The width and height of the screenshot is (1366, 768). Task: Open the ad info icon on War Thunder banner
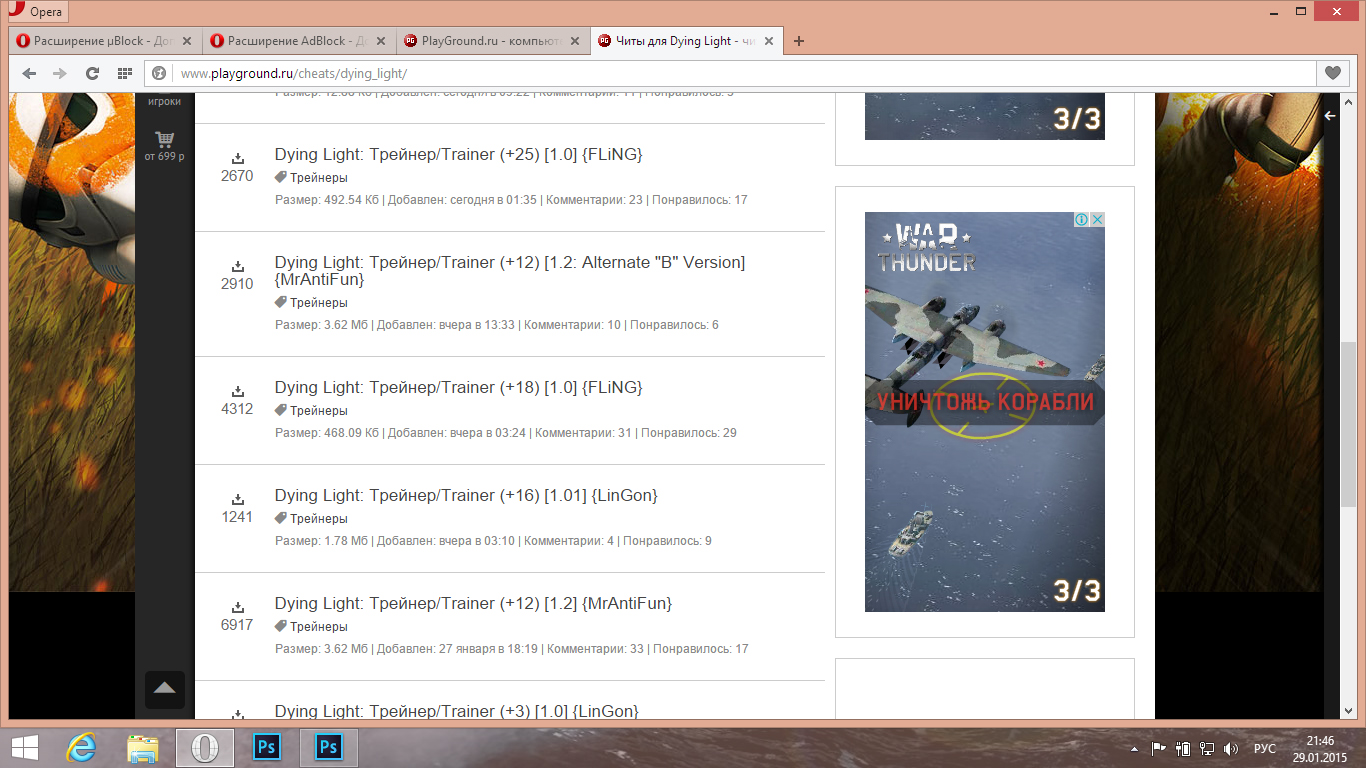pos(1081,220)
